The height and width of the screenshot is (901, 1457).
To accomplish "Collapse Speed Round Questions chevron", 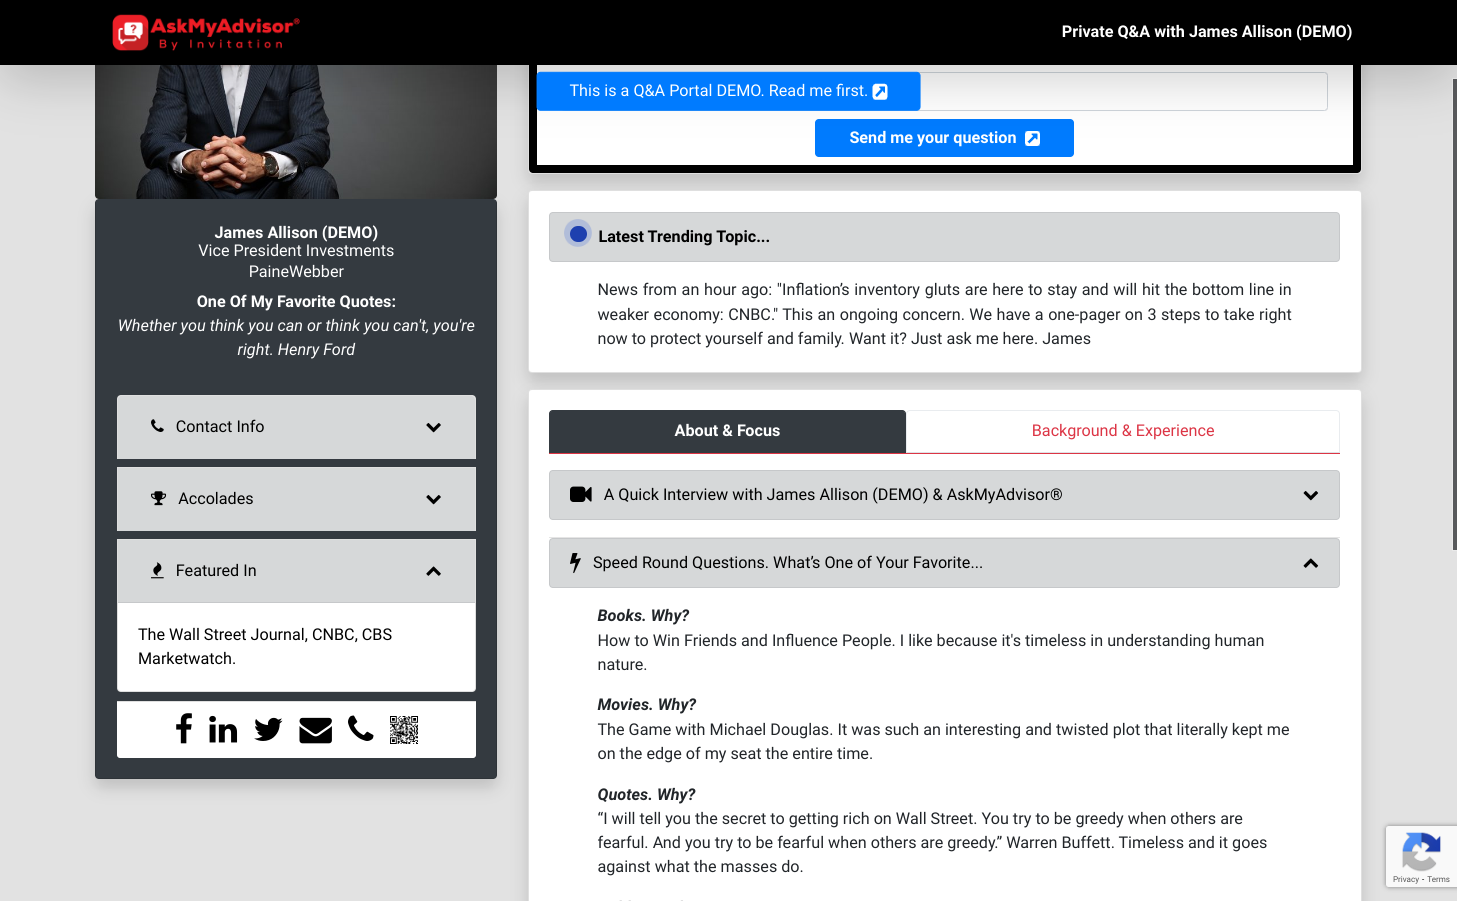I will tap(1311, 563).
